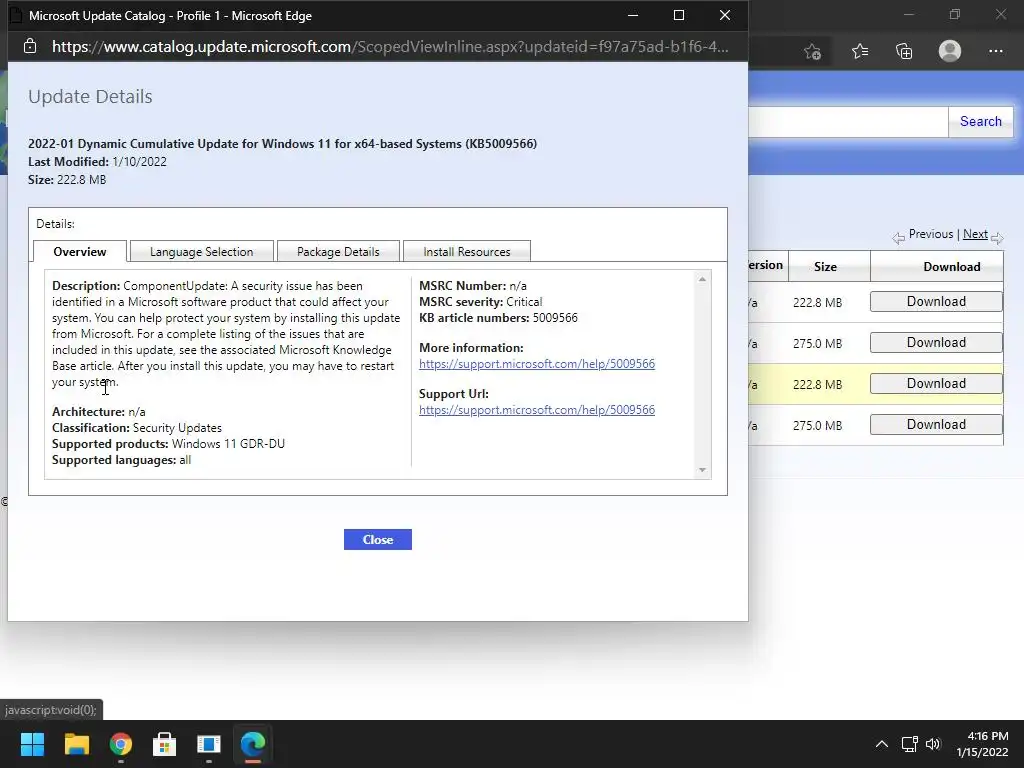Click the lock site-info icon in address bar

tap(30, 46)
